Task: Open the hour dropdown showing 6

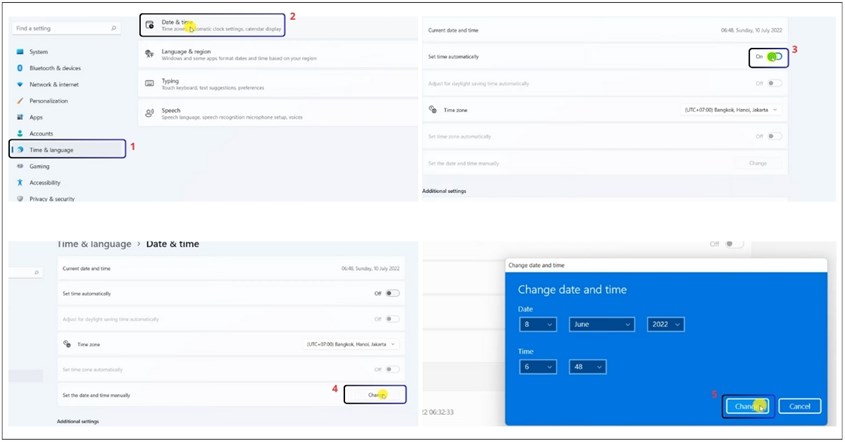Action: click(x=537, y=367)
